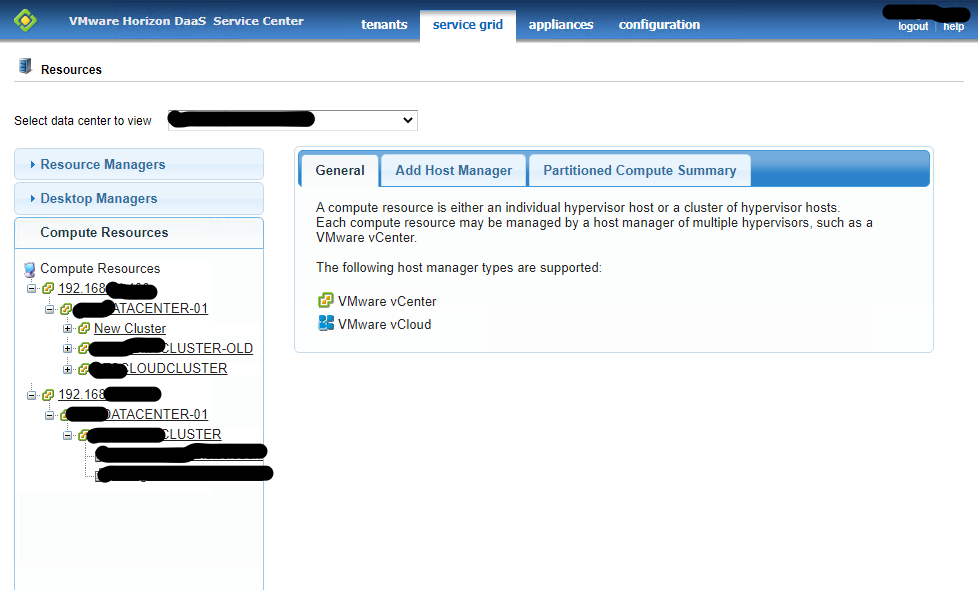Switch to Partitioned Compute Summary tab
The width and height of the screenshot is (978, 590).
[x=639, y=170]
